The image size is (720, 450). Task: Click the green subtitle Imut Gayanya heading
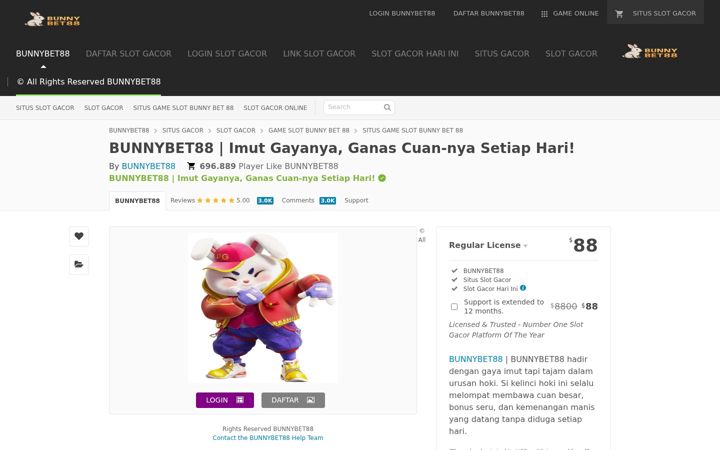[242, 178]
